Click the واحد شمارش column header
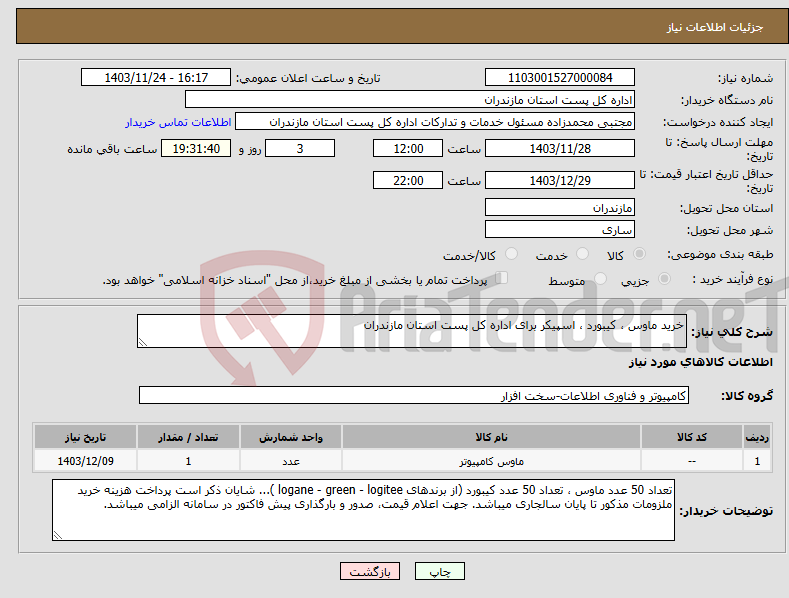This screenshot has height=598, width=789. pyautogui.click(x=291, y=437)
